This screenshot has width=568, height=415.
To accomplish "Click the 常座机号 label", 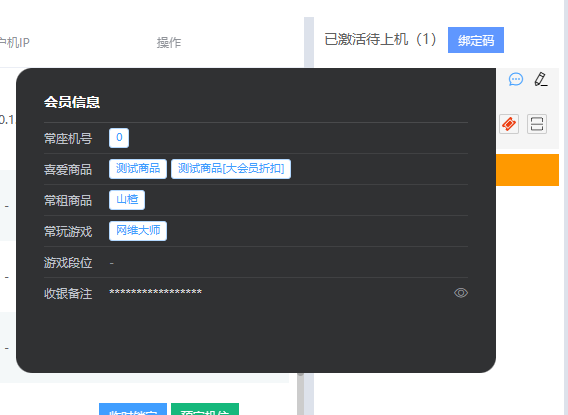I will (68, 138).
